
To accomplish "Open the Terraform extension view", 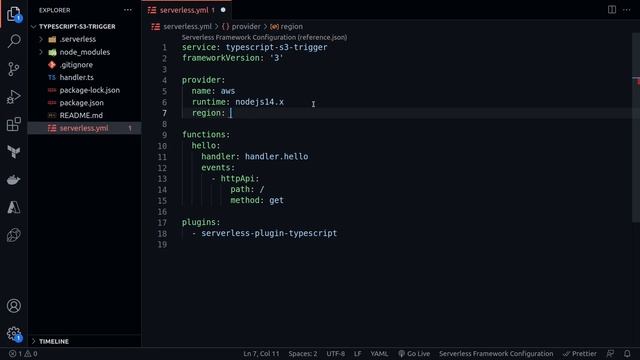I will pyautogui.click(x=14, y=152).
